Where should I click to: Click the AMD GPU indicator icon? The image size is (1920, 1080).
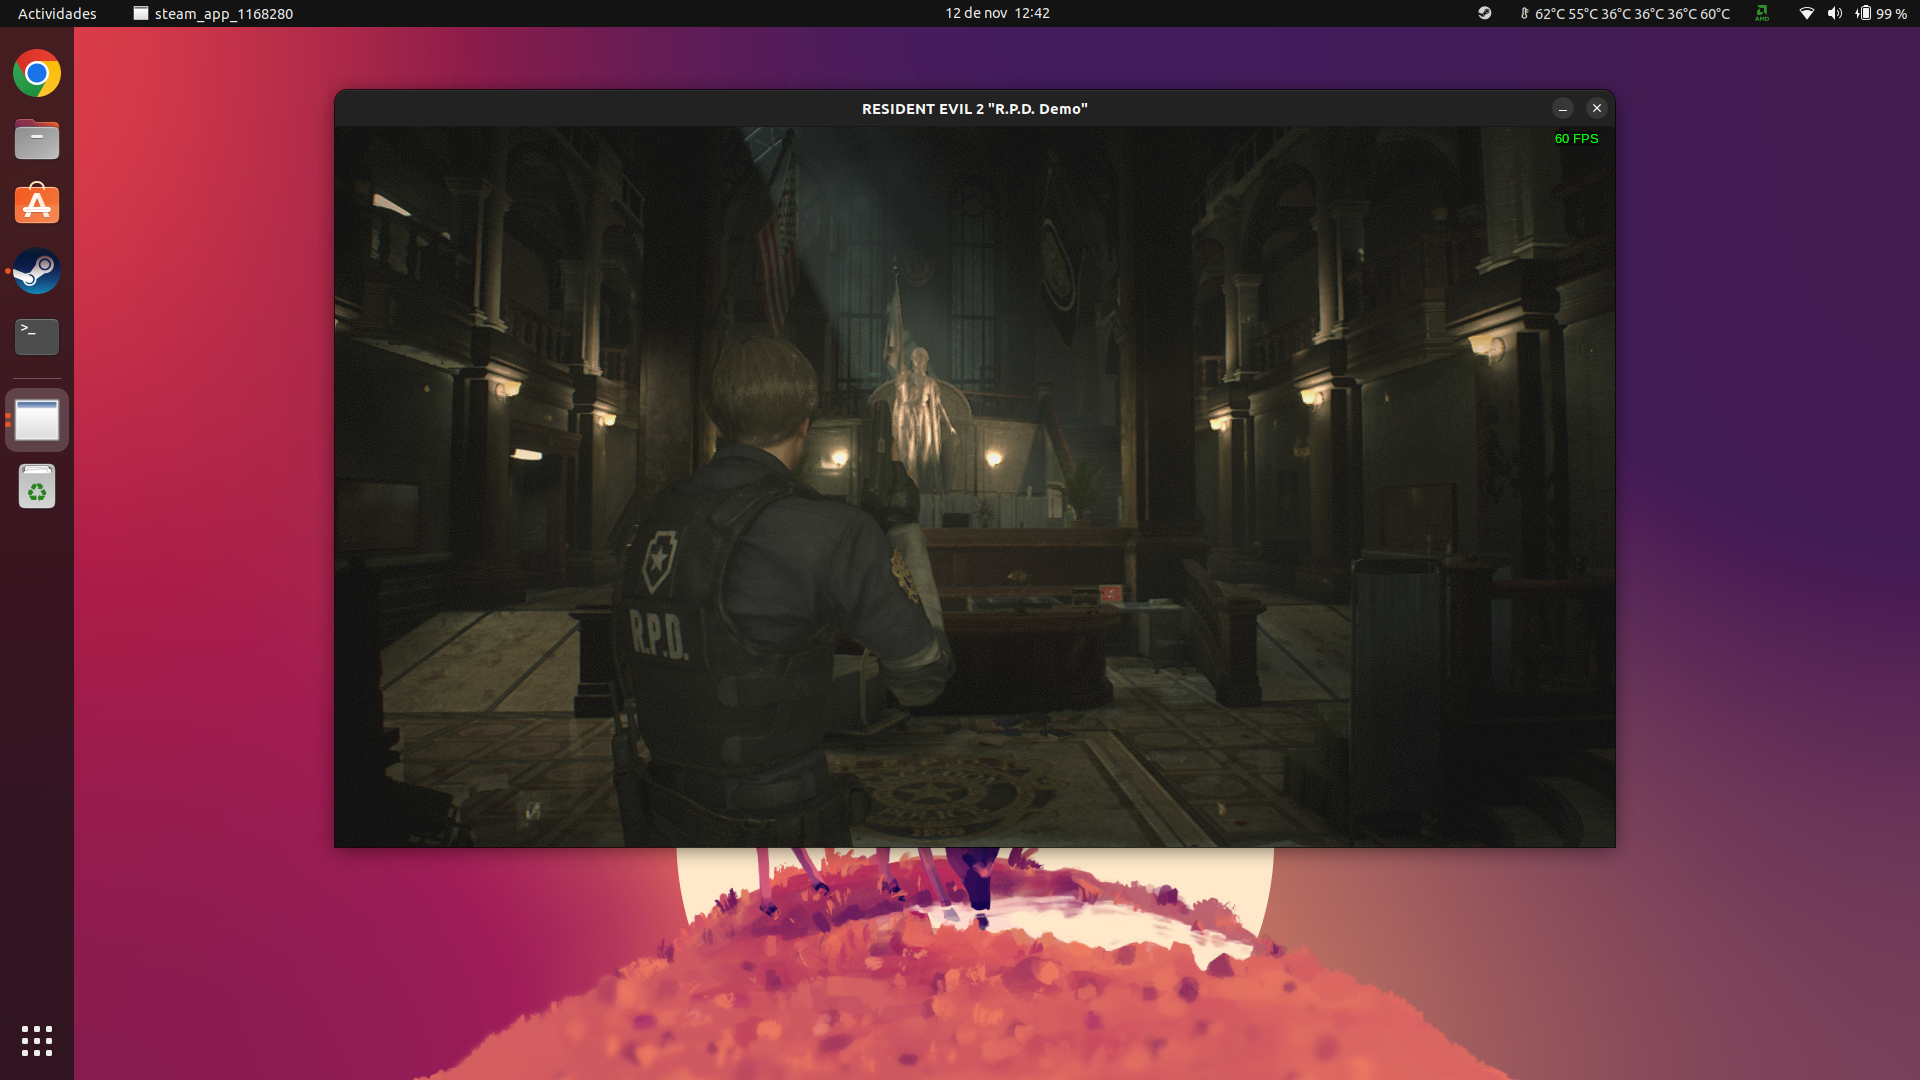point(1762,13)
